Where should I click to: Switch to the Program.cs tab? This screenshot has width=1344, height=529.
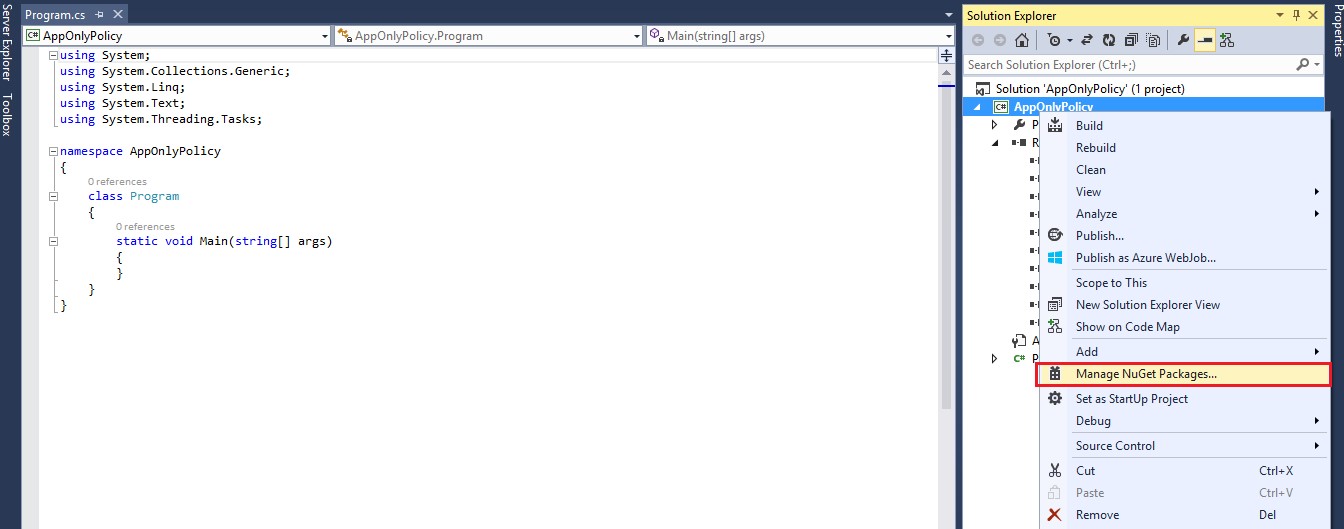pyautogui.click(x=56, y=15)
